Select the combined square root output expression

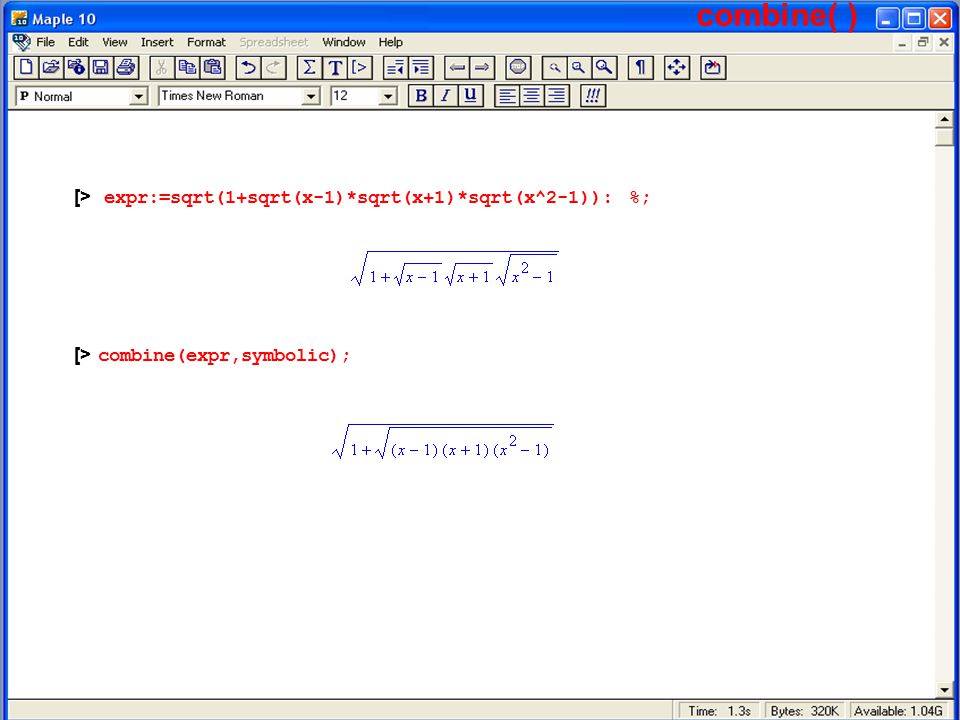click(442, 441)
